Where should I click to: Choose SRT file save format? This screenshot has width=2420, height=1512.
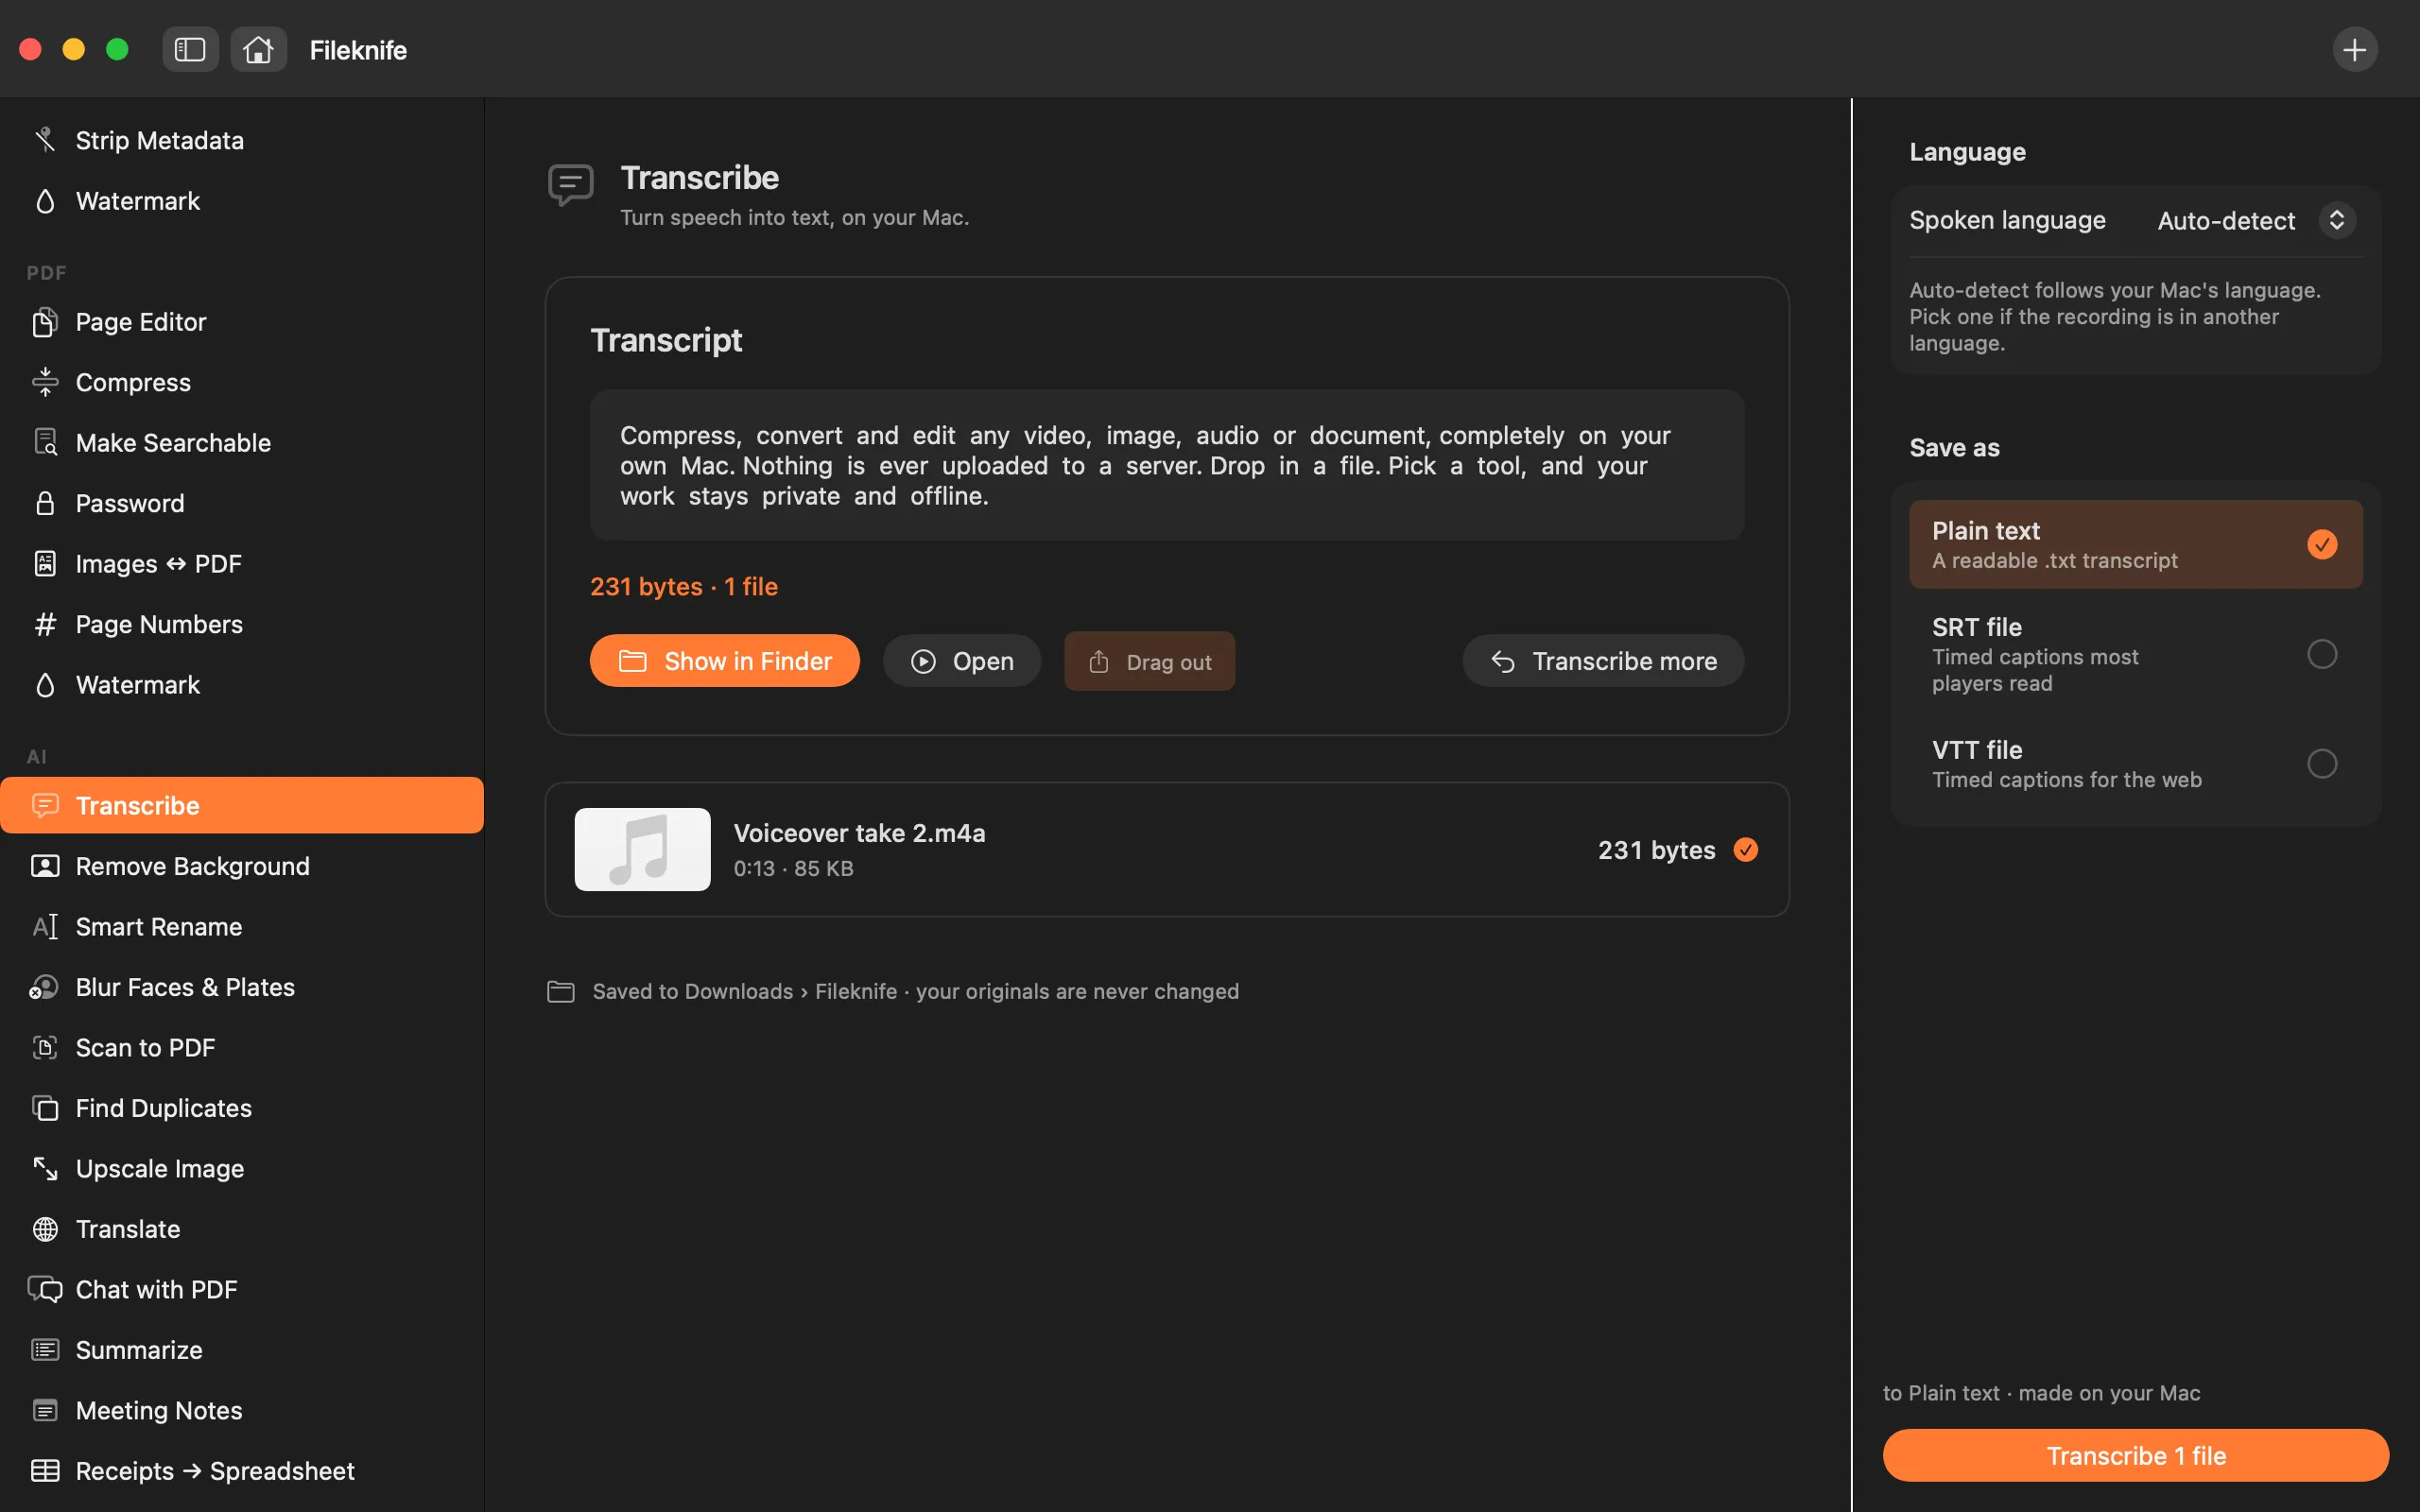2135,654
